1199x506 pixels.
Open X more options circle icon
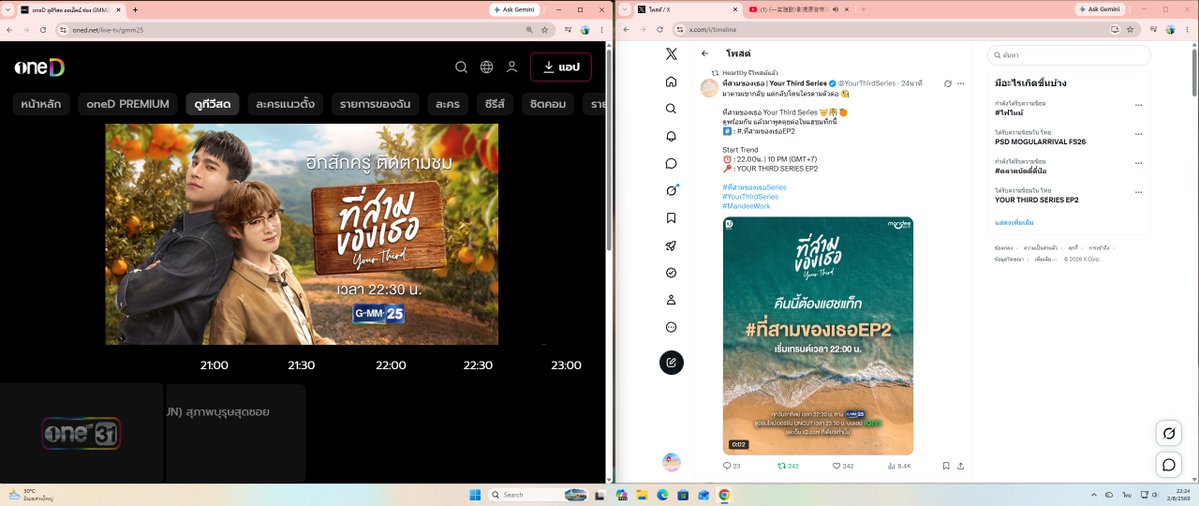(671, 327)
